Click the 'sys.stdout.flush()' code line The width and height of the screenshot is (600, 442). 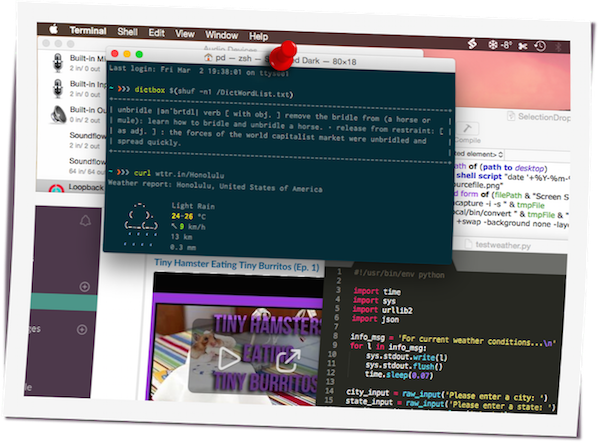pyautogui.click(x=404, y=365)
